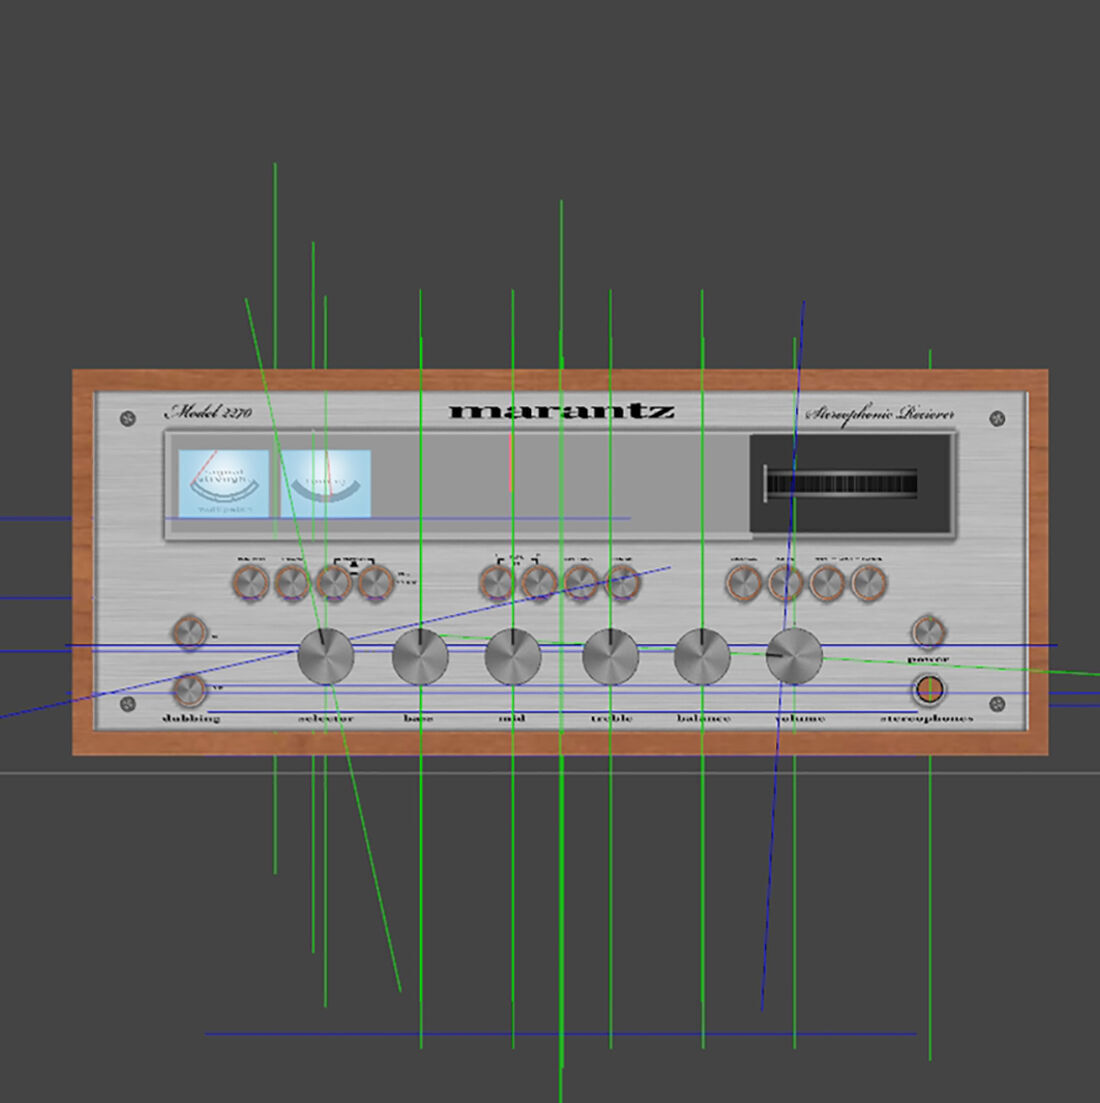Image resolution: width=1100 pixels, height=1103 pixels.
Task: Toggle fourth push button in right button group
Action: coord(869,582)
